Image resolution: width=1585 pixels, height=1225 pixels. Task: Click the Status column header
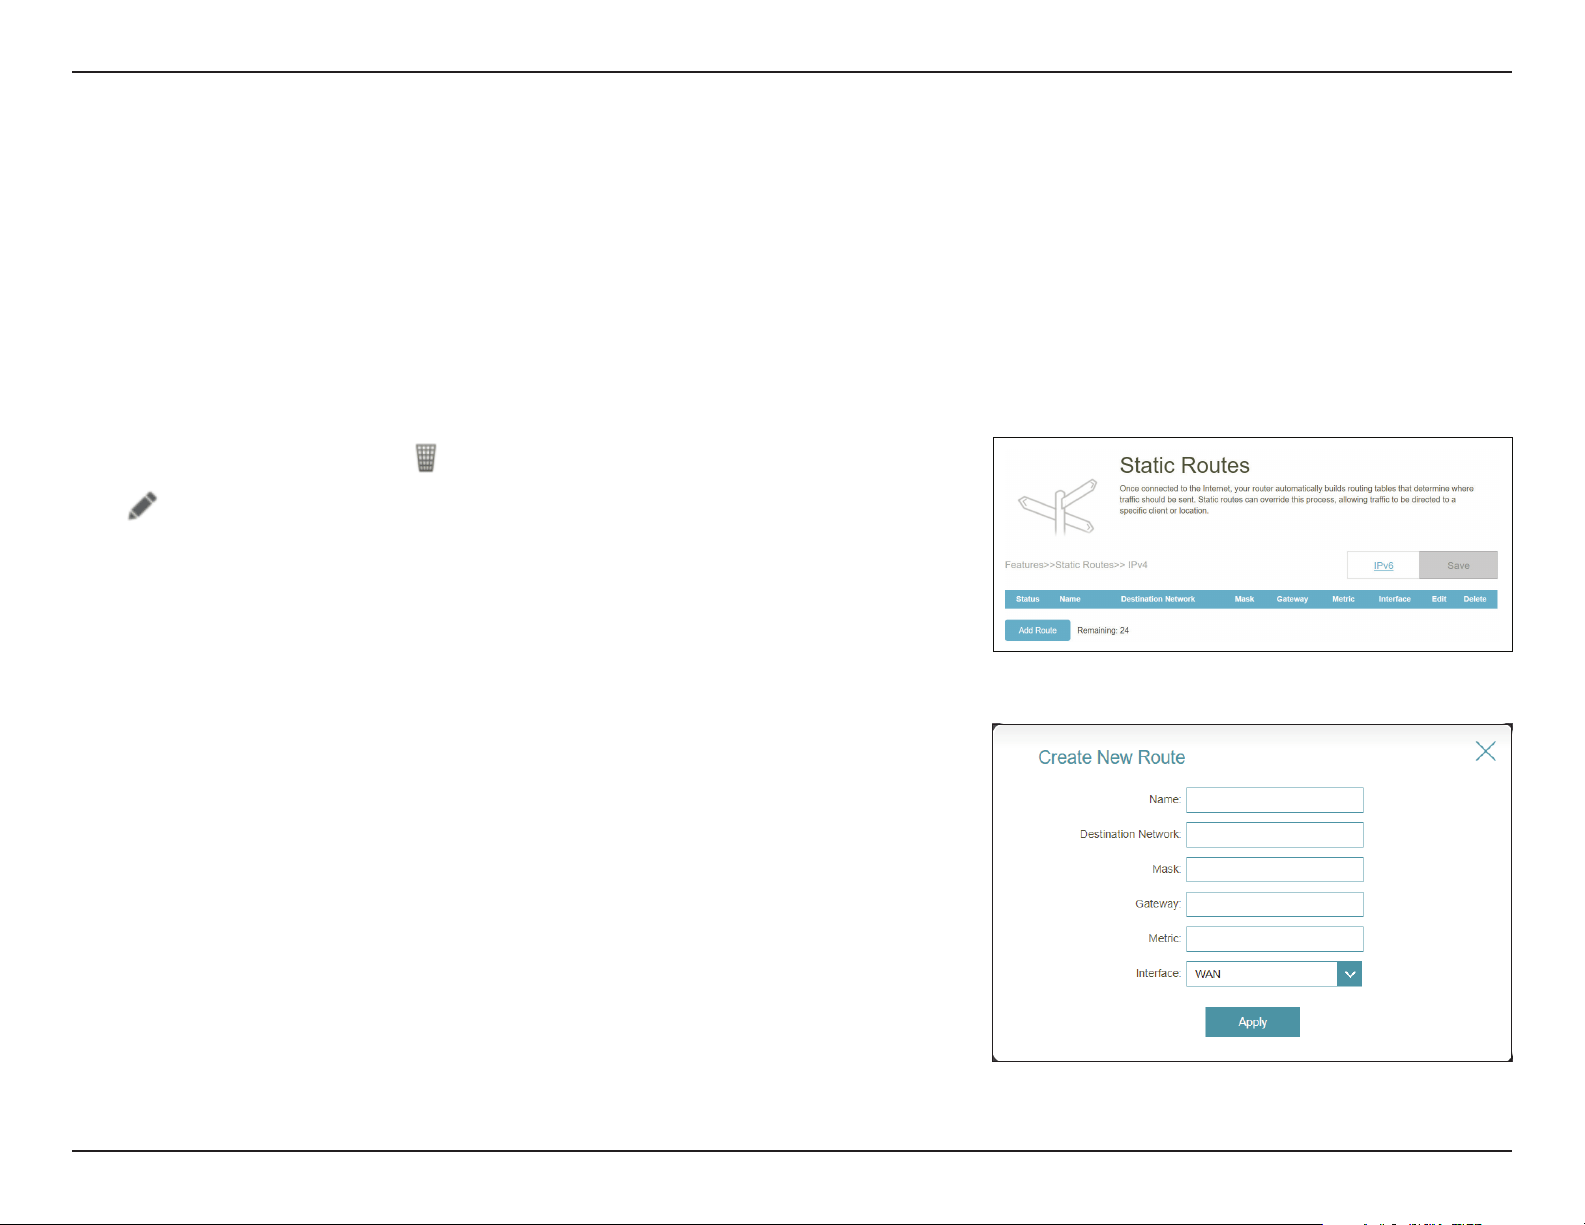pyautogui.click(x=1027, y=599)
